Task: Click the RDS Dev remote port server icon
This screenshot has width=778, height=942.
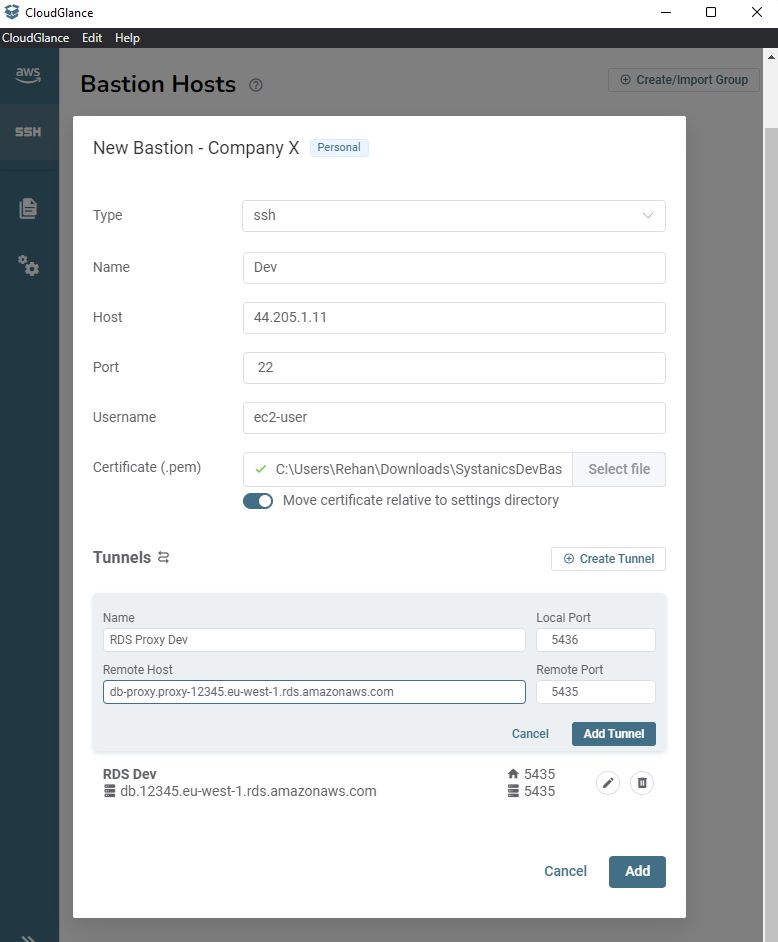Action: click(513, 791)
